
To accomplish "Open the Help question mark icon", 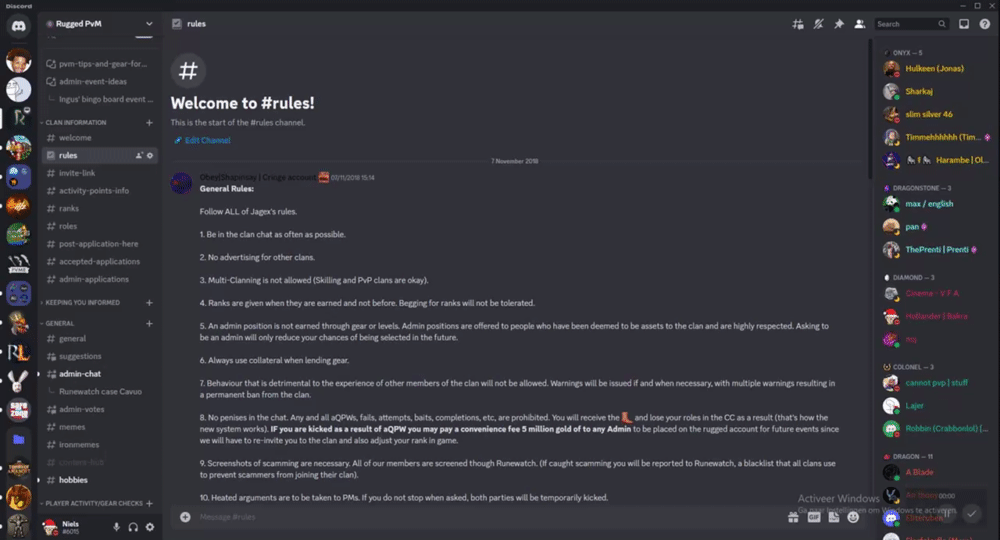I will (x=985, y=24).
